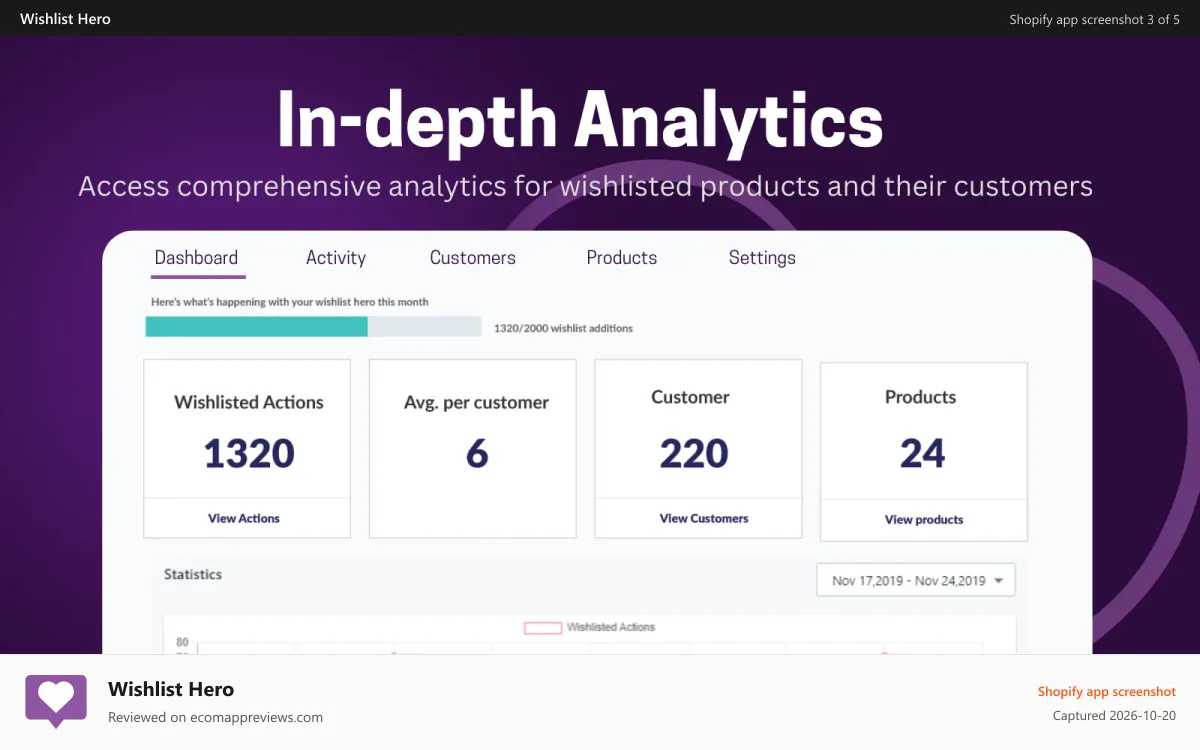Click the Wishlist Hero name in footer
Screen dimensions: 1200x750
point(171,689)
